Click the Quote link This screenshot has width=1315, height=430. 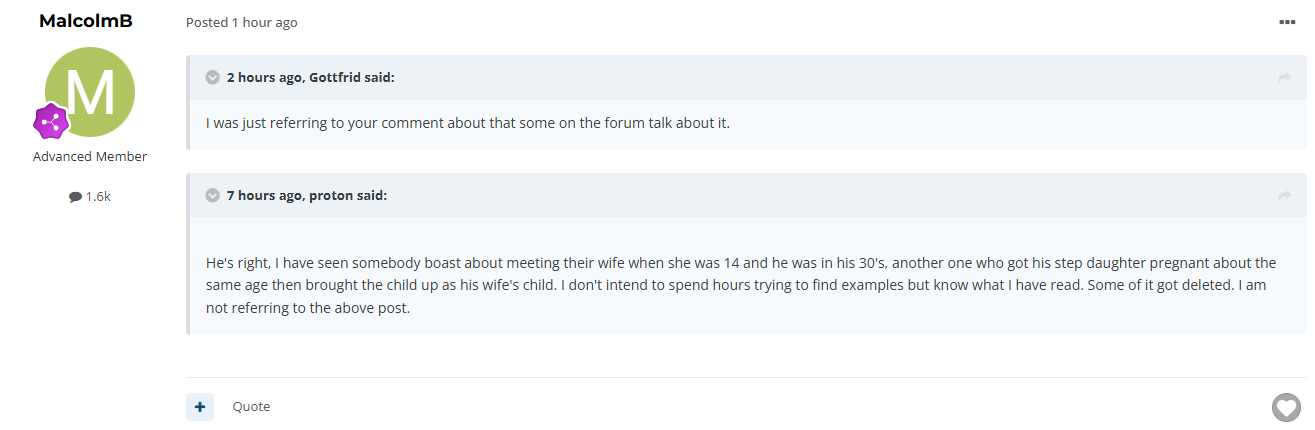[x=251, y=407]
